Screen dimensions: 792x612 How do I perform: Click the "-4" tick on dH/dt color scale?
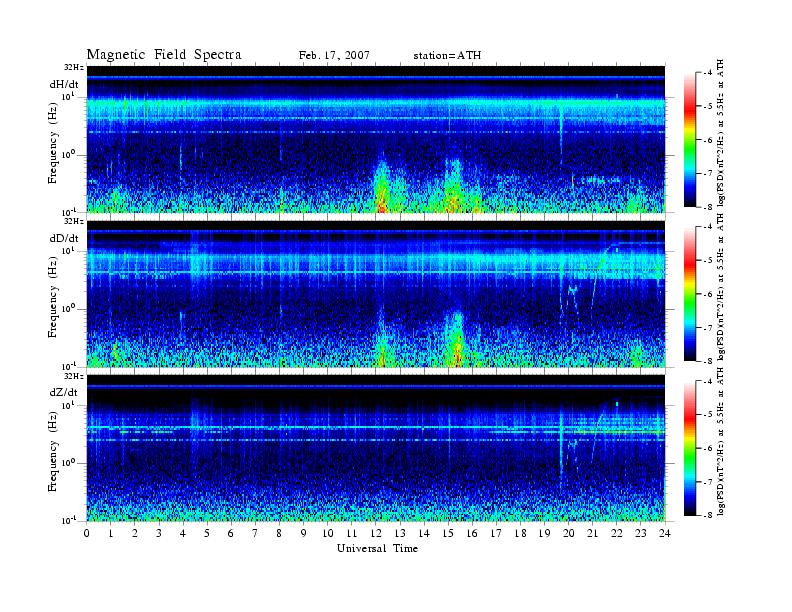point(708,73)
